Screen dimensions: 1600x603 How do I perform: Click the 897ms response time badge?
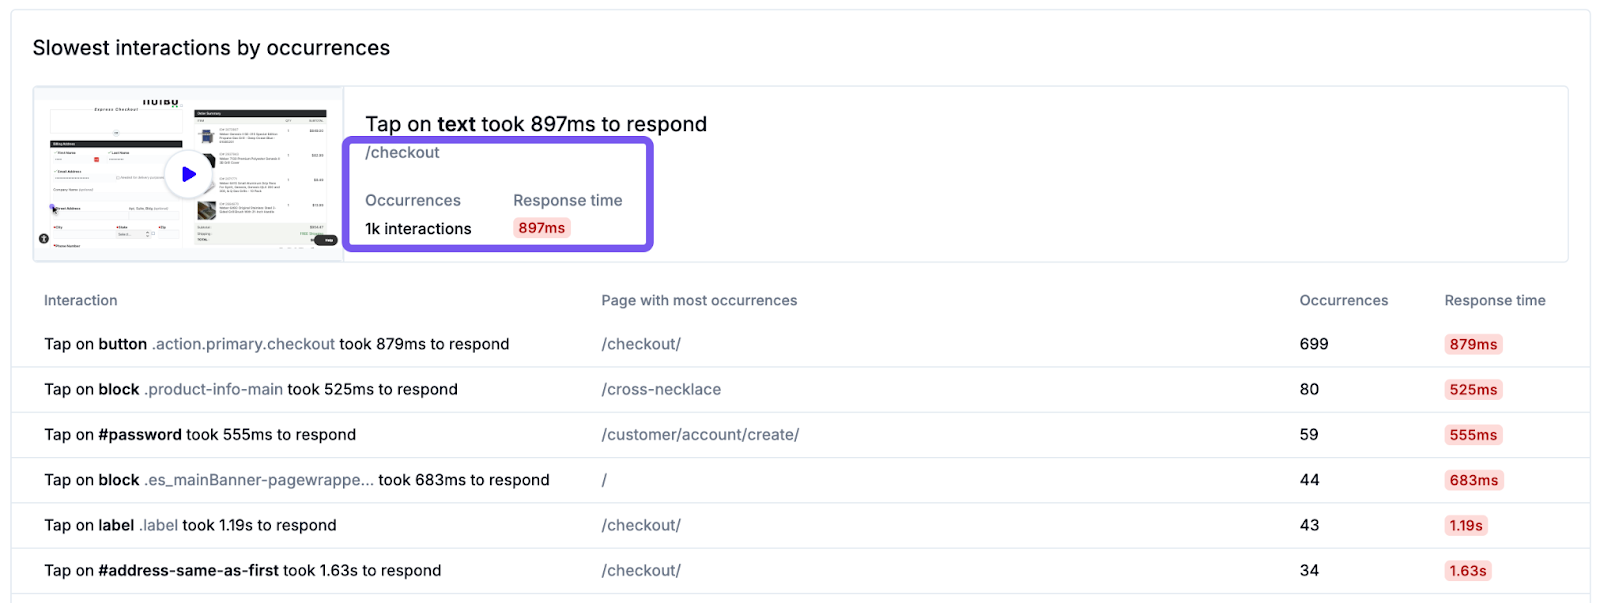point(541,228)
